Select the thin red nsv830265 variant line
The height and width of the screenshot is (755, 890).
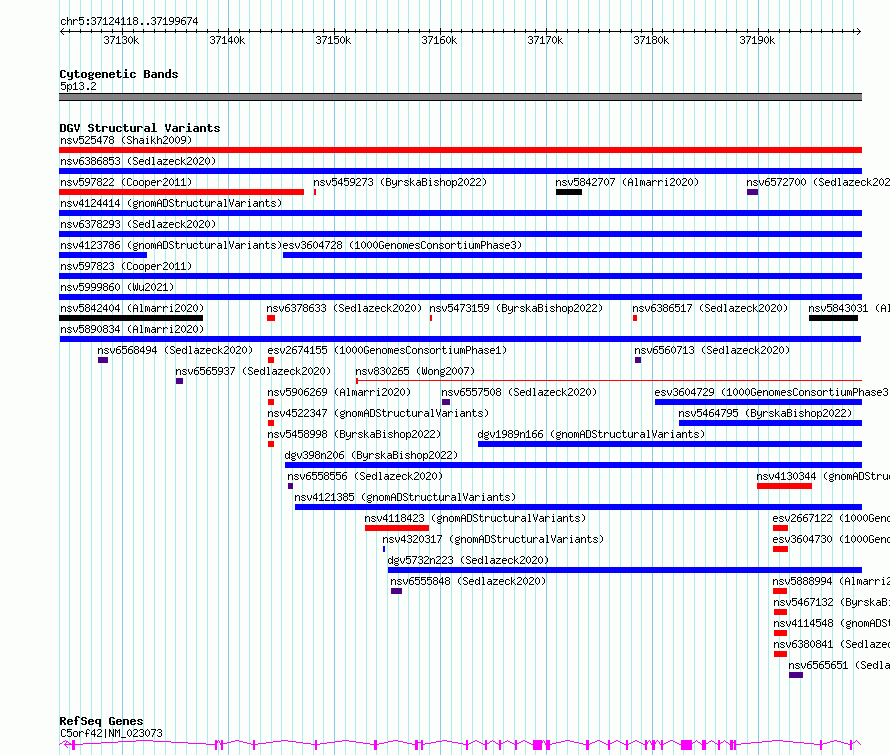(x=609, y=380)
